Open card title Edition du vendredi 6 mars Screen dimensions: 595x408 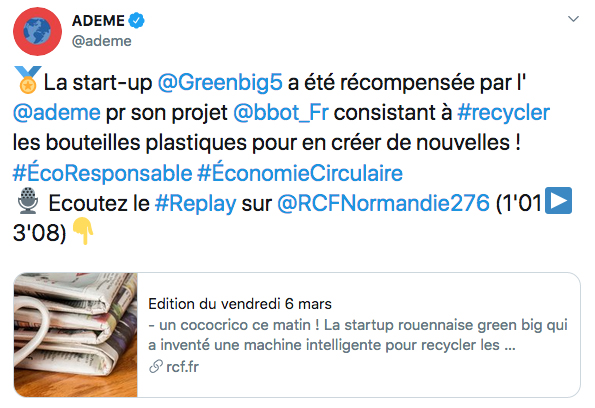click(240, 304)
